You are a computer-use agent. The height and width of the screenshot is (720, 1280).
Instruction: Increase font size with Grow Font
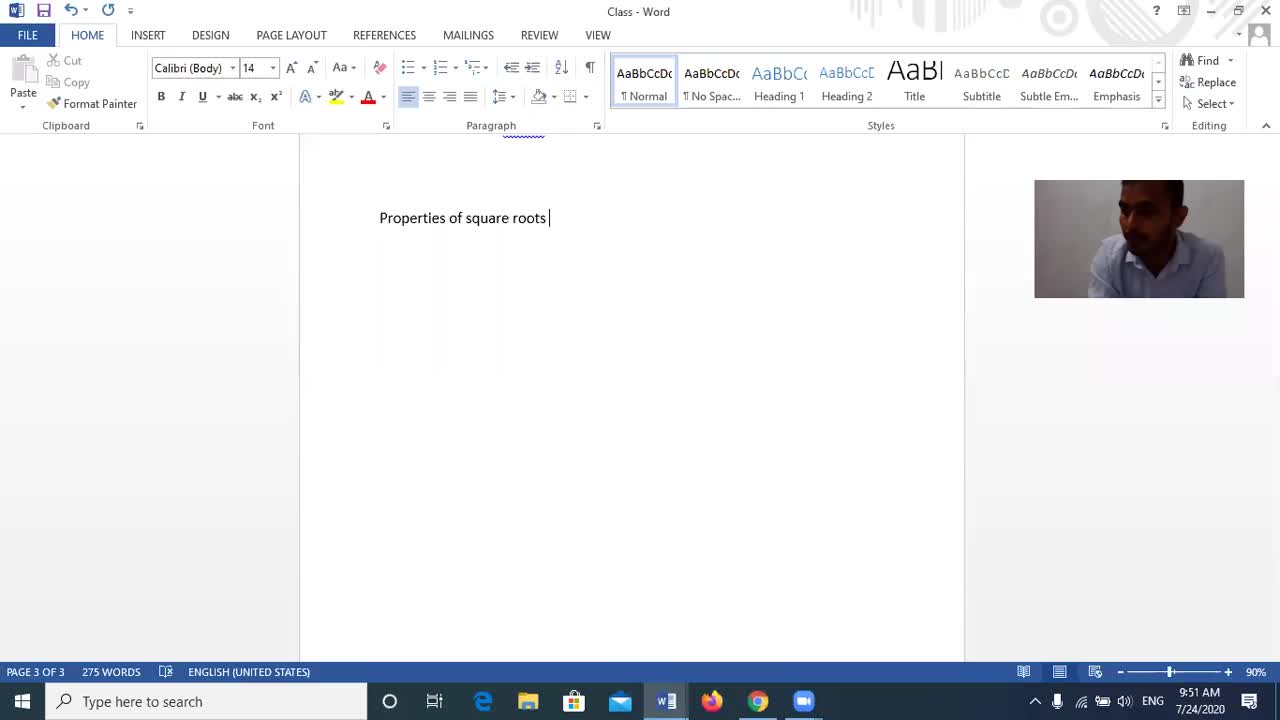coord(291,68)
